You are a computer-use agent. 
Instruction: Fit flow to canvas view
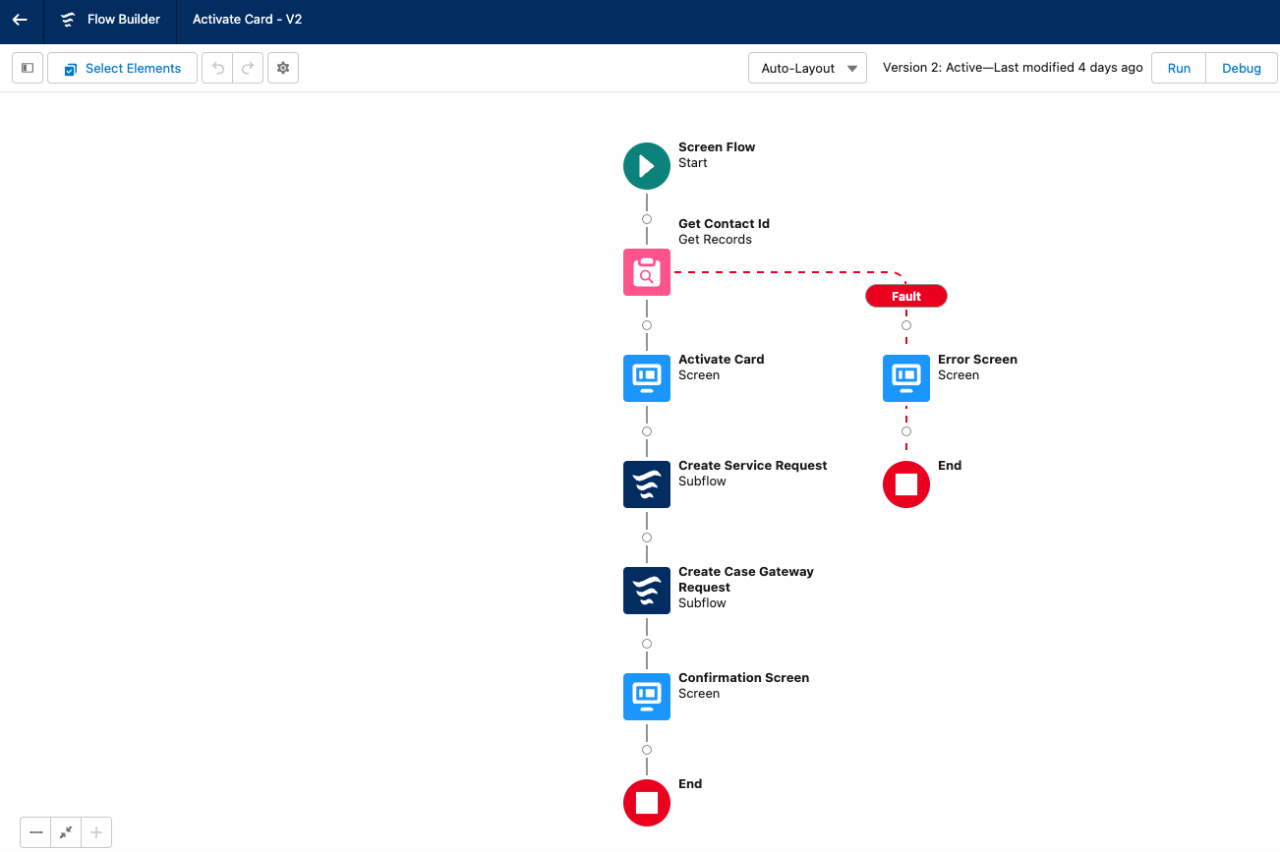pos(66,832)
